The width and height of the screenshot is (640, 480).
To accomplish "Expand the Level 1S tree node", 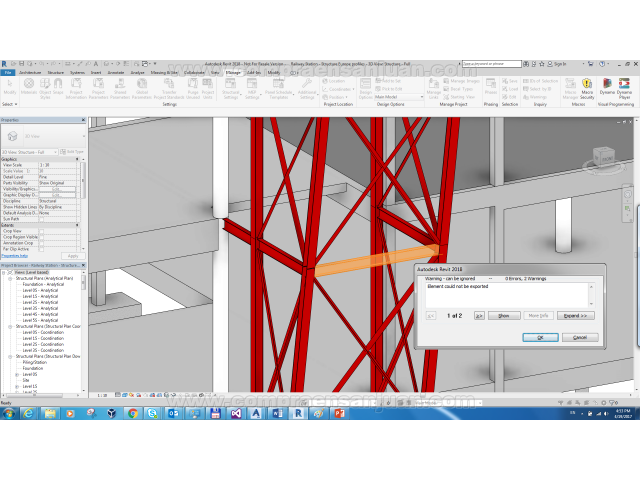I will 17,386.
